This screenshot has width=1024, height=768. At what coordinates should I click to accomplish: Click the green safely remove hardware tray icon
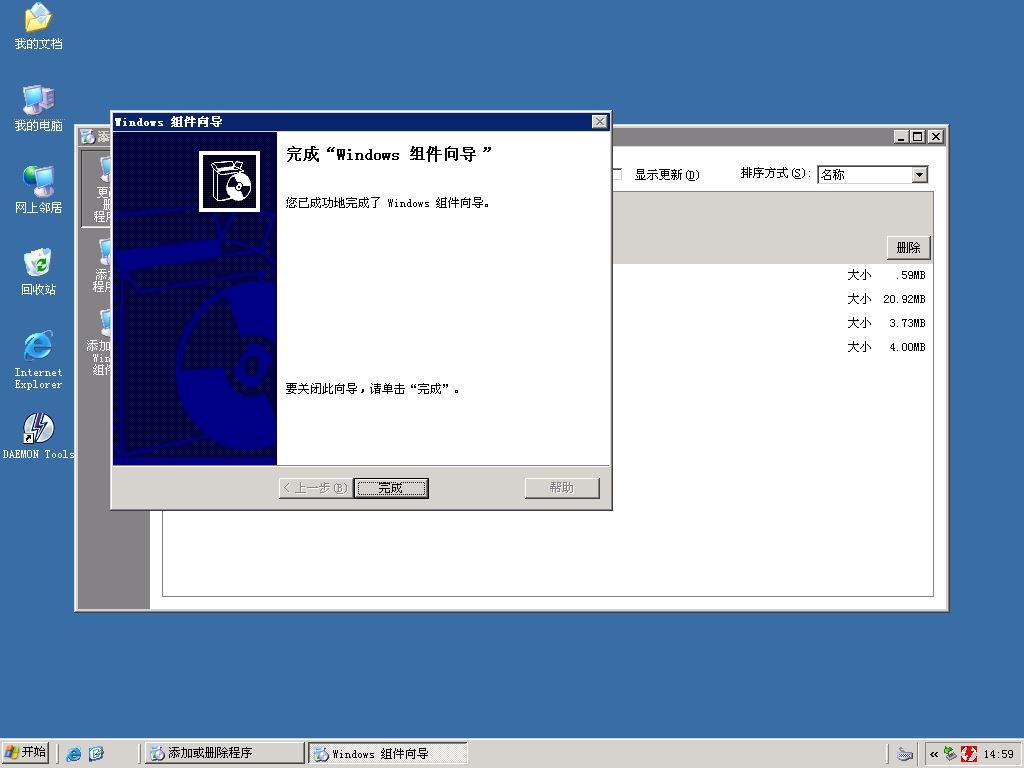tap(950, 754)
